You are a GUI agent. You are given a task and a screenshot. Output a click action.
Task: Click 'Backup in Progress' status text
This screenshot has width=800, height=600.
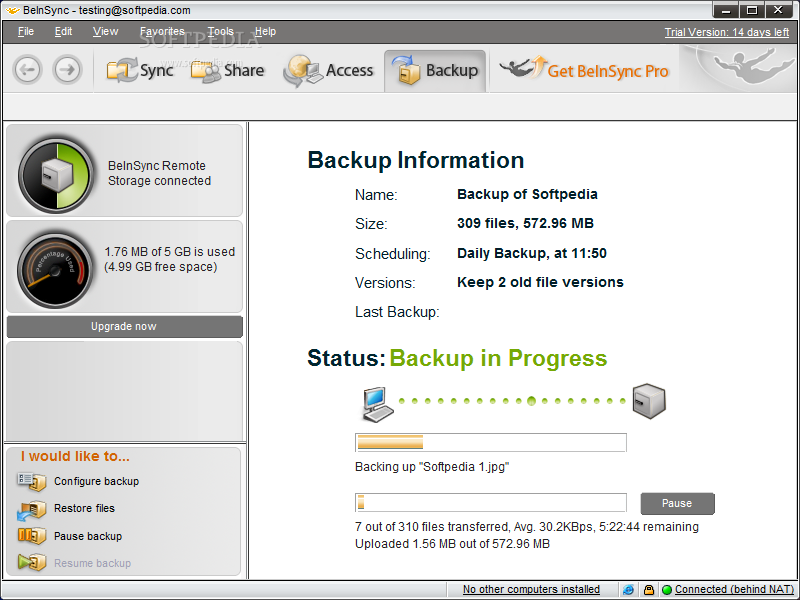click(498, 358)
